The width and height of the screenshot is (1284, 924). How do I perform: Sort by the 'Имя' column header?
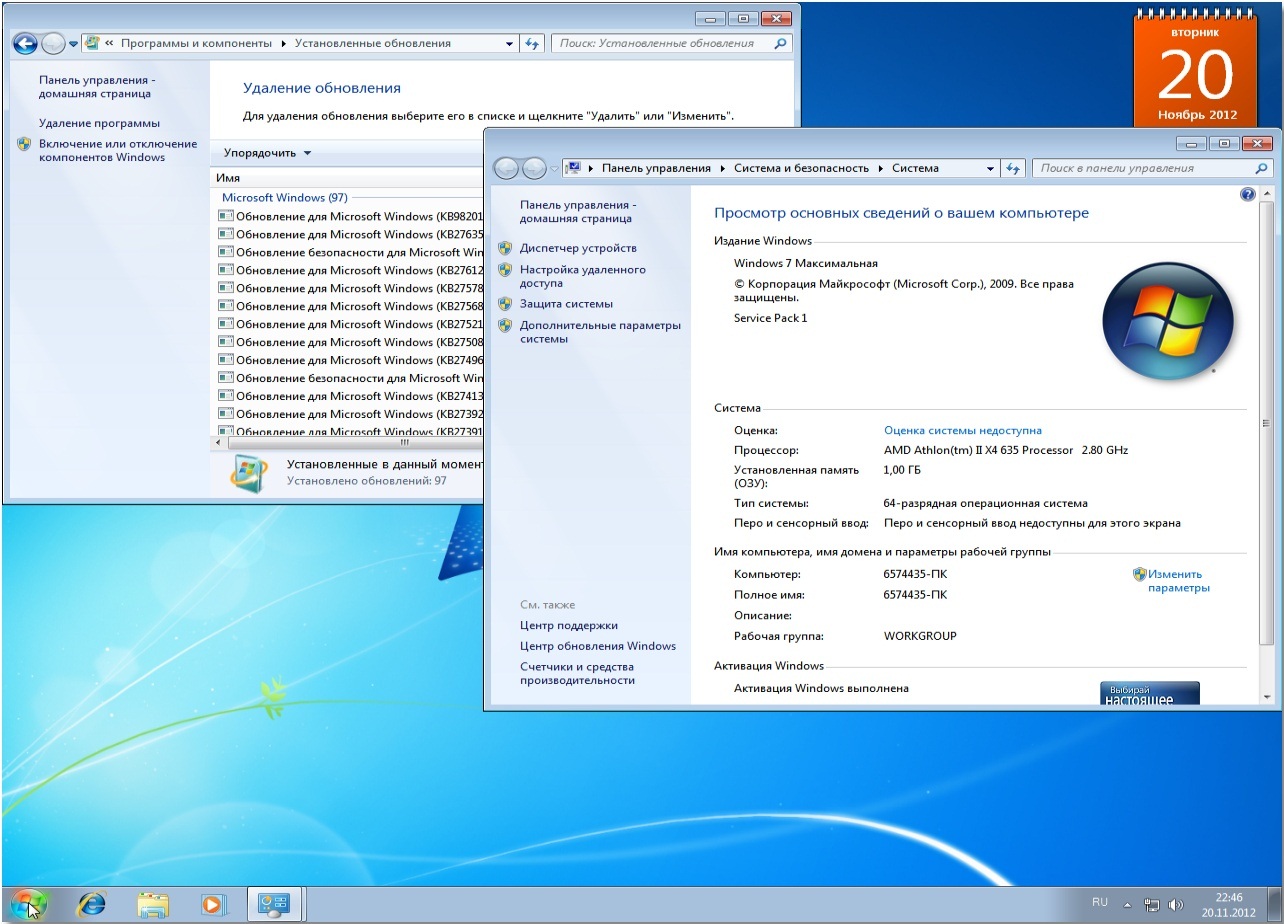[228, 177]
